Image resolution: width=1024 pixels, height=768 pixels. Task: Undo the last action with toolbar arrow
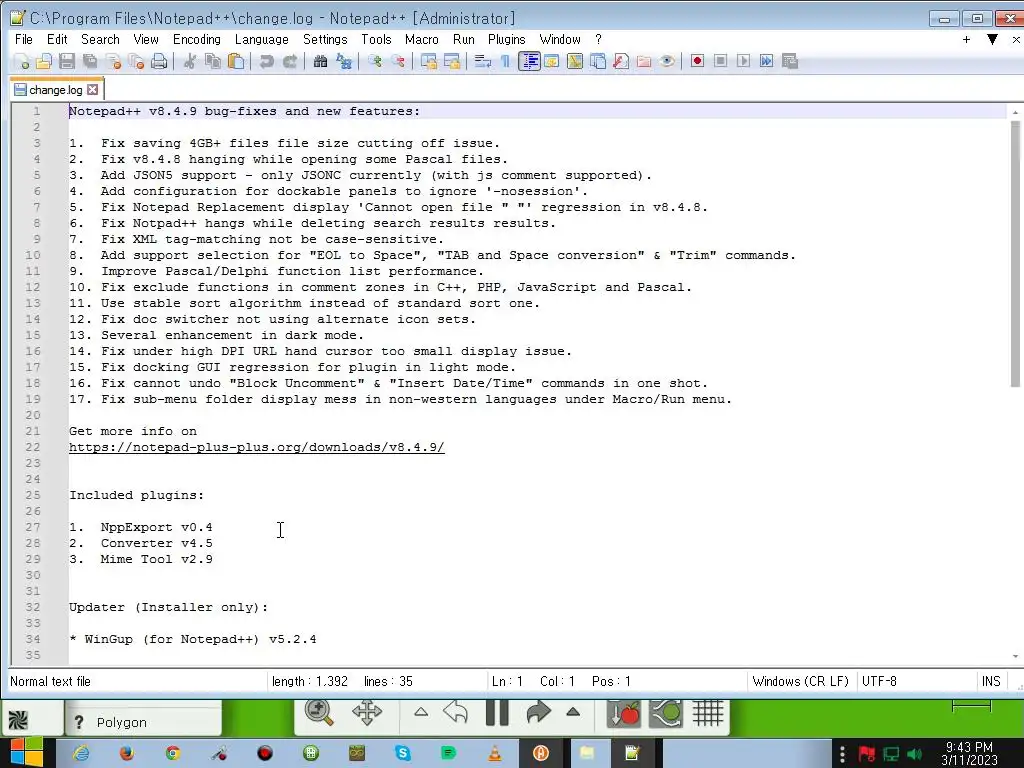coord(266,61)
